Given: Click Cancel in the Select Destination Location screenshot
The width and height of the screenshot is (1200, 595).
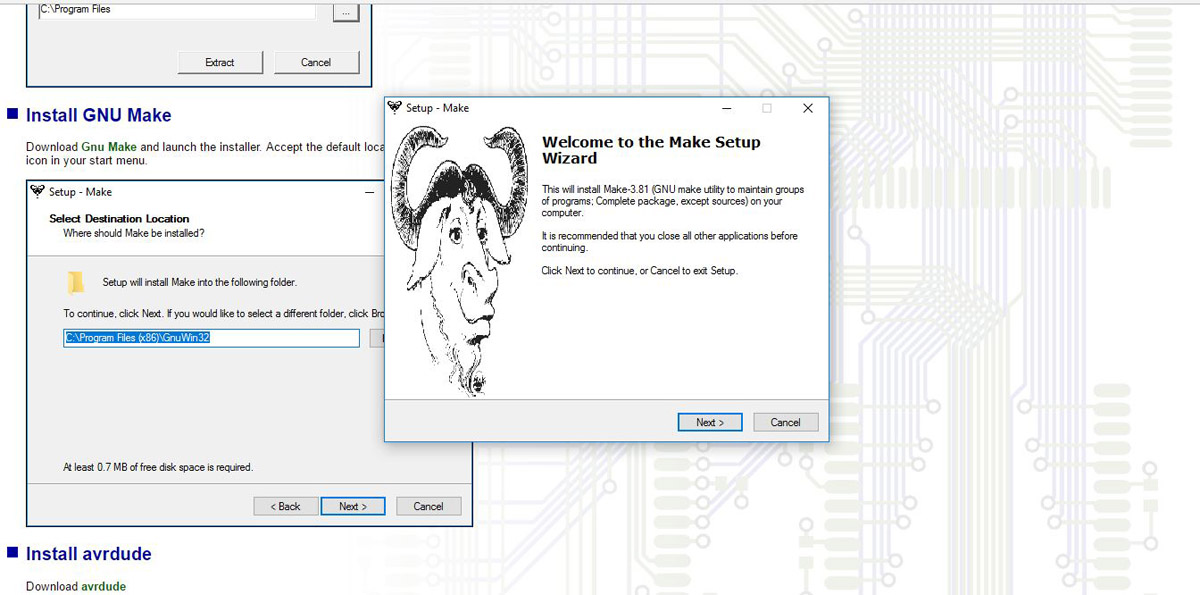Looking at the screenshot, I should 428,506.
